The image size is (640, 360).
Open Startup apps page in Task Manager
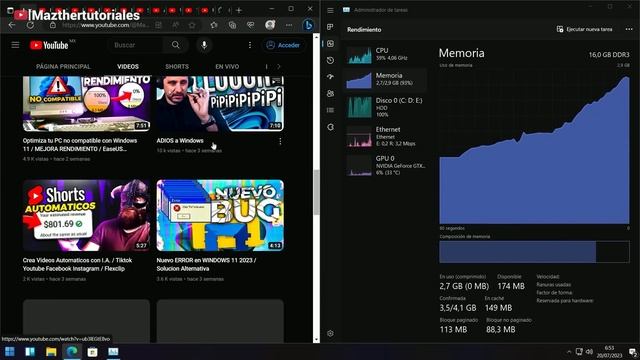click(x=330, y=77)
